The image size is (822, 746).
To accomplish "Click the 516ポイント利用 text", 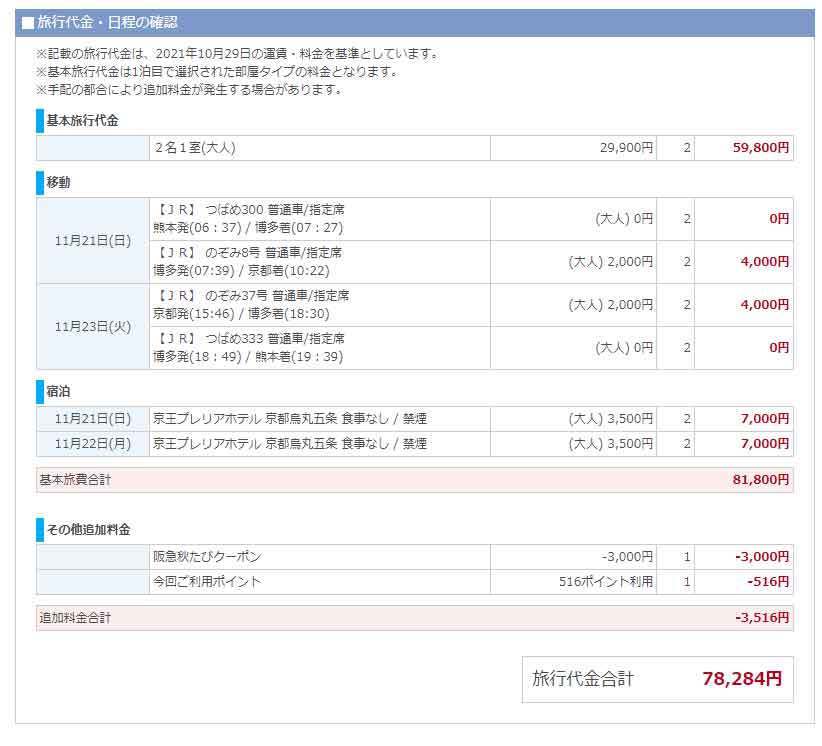I will [x=606, y=582].
